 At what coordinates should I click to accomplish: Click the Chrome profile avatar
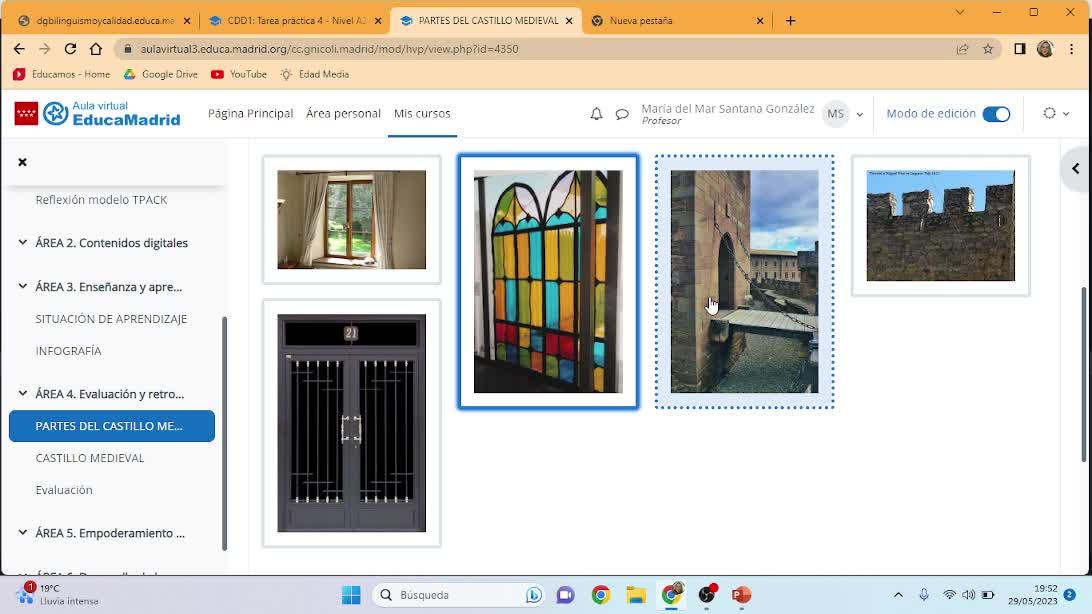pos(1045,49)
